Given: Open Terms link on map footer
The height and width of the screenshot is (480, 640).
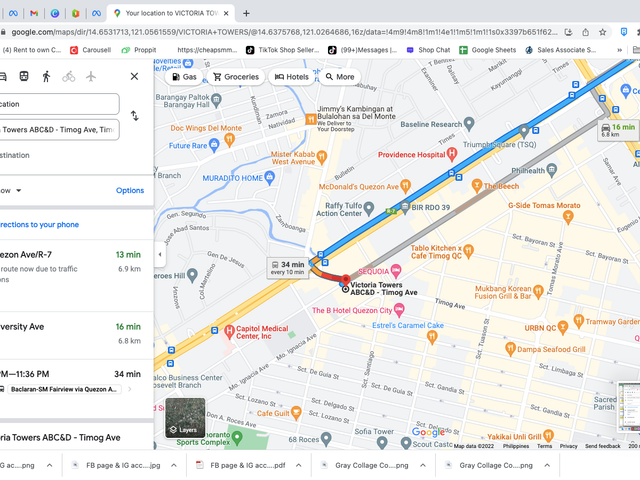Looking at the screenshot, I should pos(544,446).
